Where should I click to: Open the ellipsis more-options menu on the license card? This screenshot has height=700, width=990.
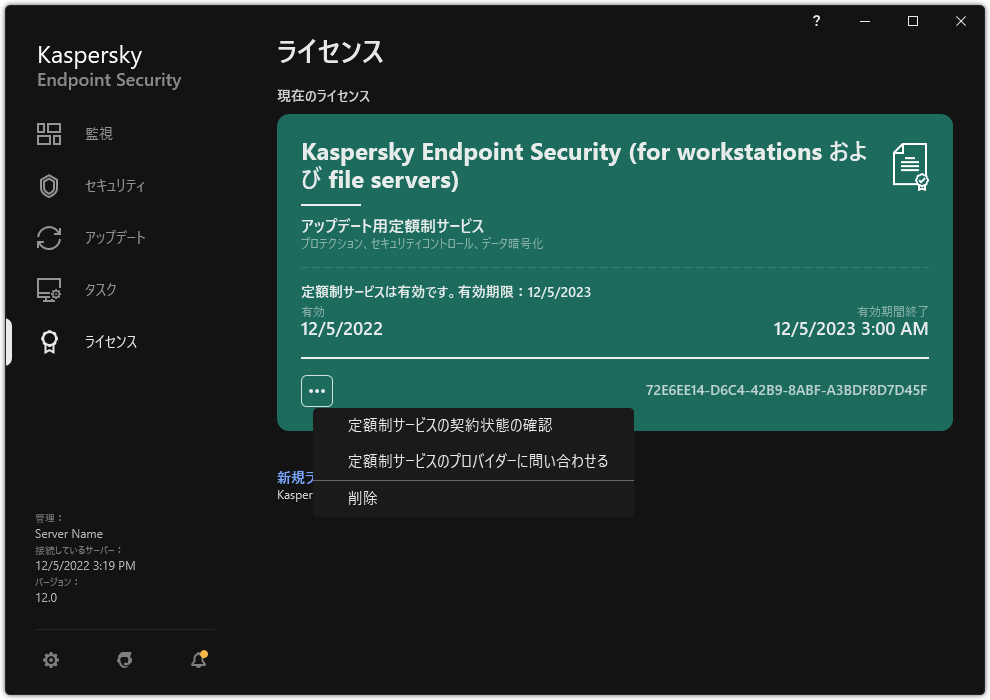pos(316,390)
